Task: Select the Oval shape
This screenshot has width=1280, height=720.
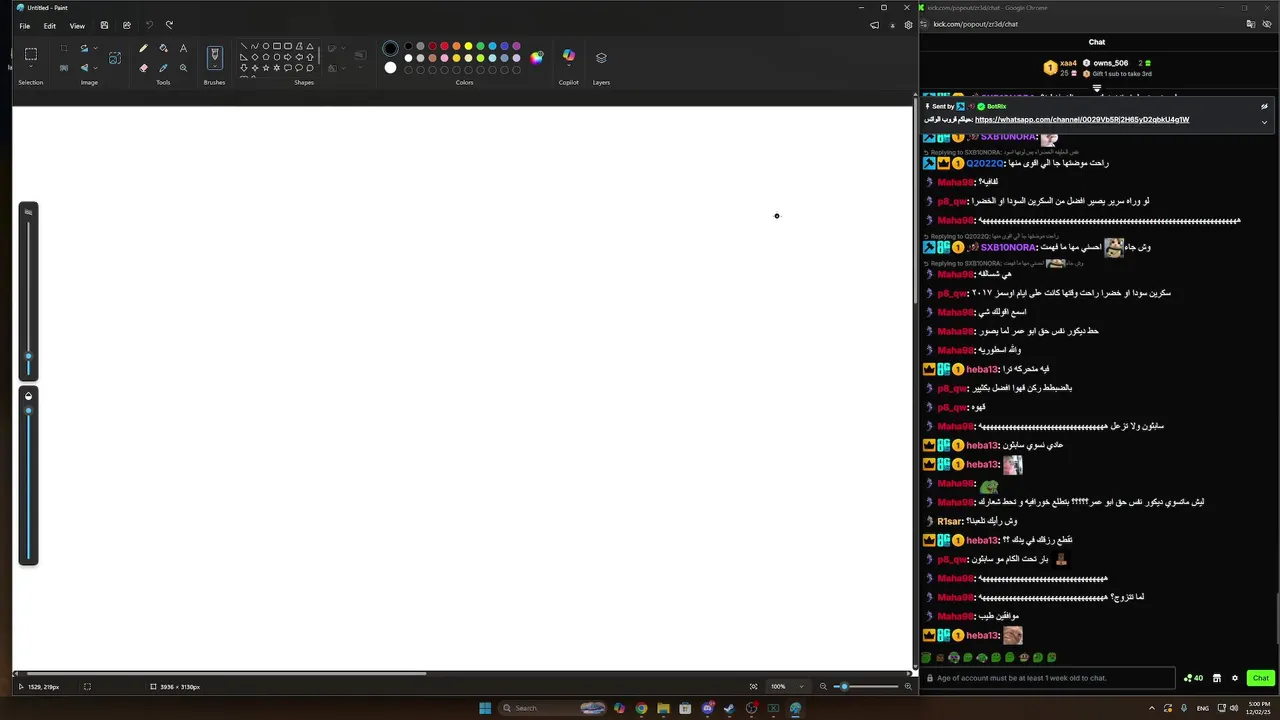Action: pyautogui.click(x=266, y=46)
